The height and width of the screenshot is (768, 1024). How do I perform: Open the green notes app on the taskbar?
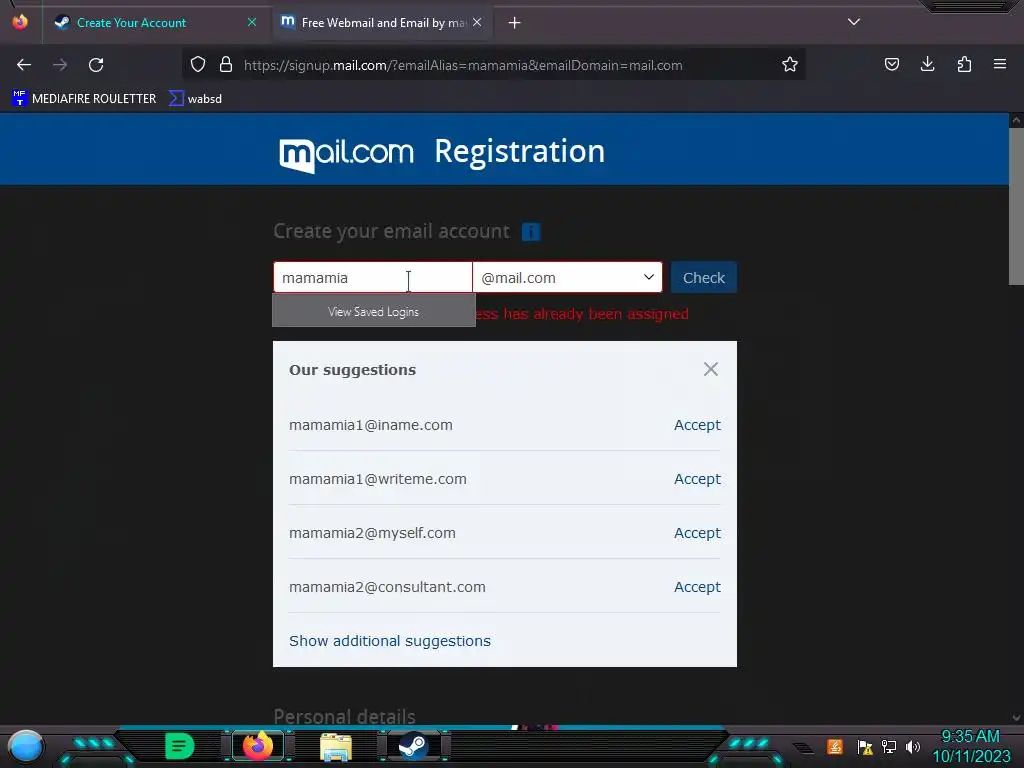(x=180, y=746)
